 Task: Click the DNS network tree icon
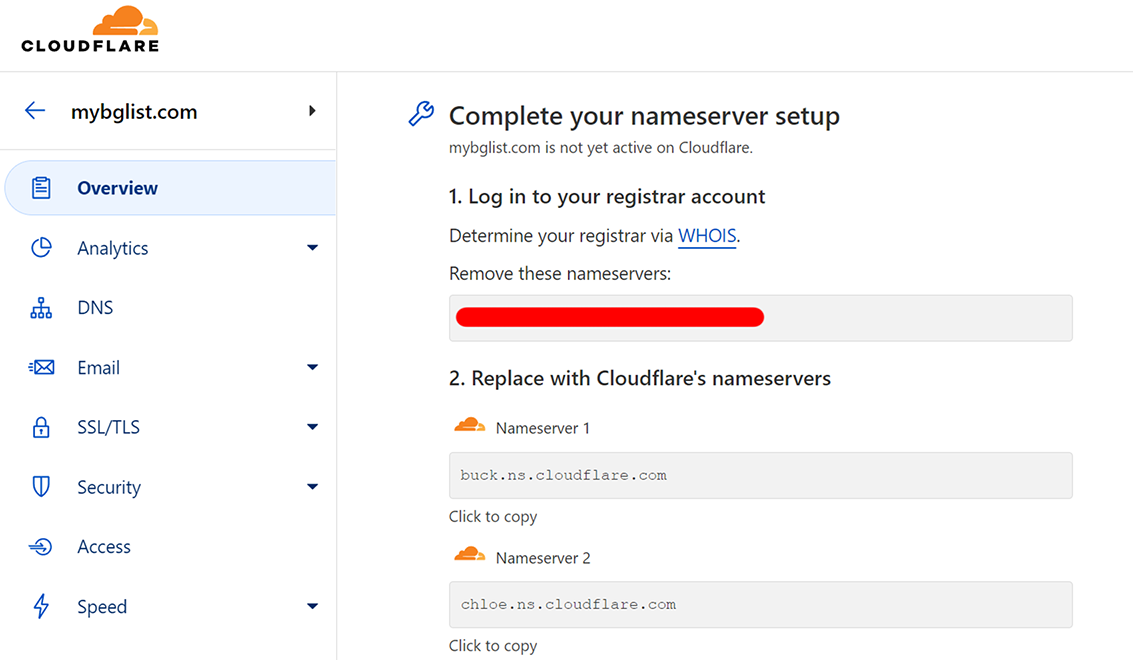[x=41, y=308]
